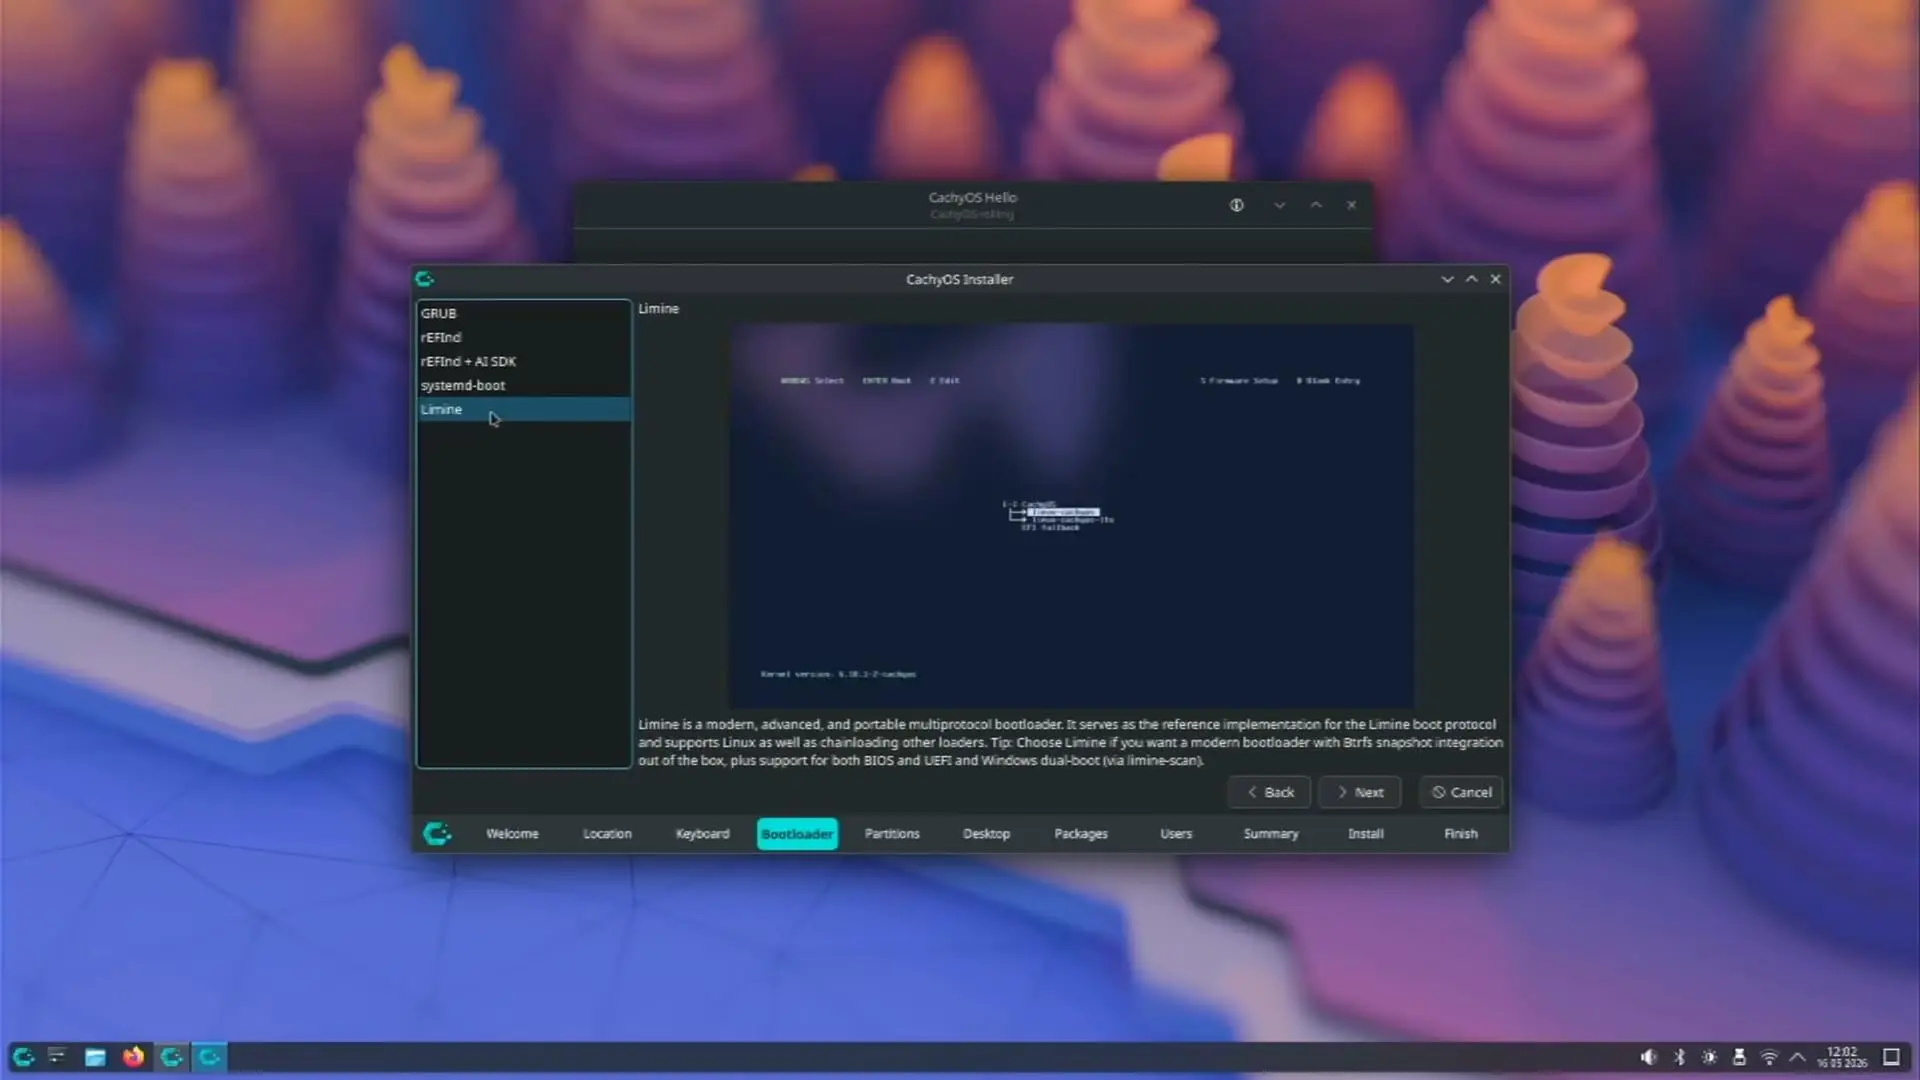Select the Limine bootloader entry

[x=523, y=409]
